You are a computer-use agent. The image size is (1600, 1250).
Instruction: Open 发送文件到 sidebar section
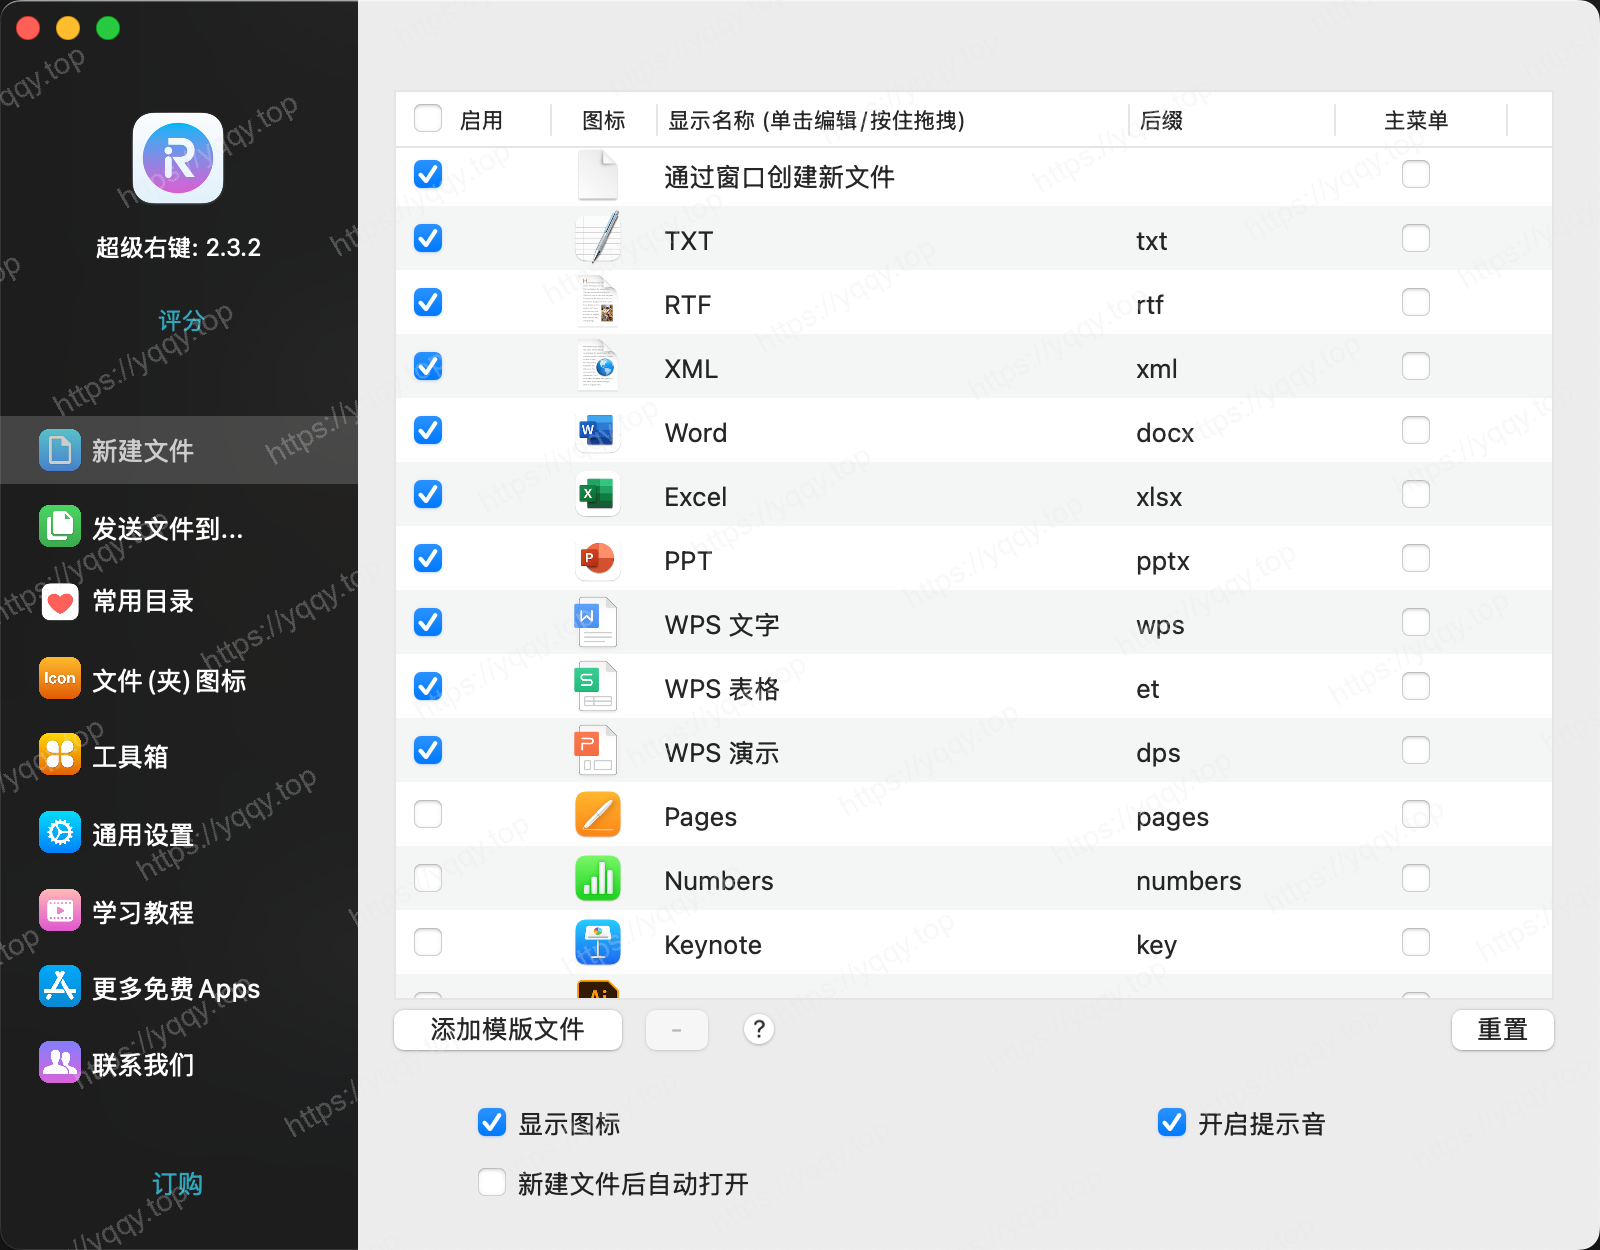click(x=168, y=528)
